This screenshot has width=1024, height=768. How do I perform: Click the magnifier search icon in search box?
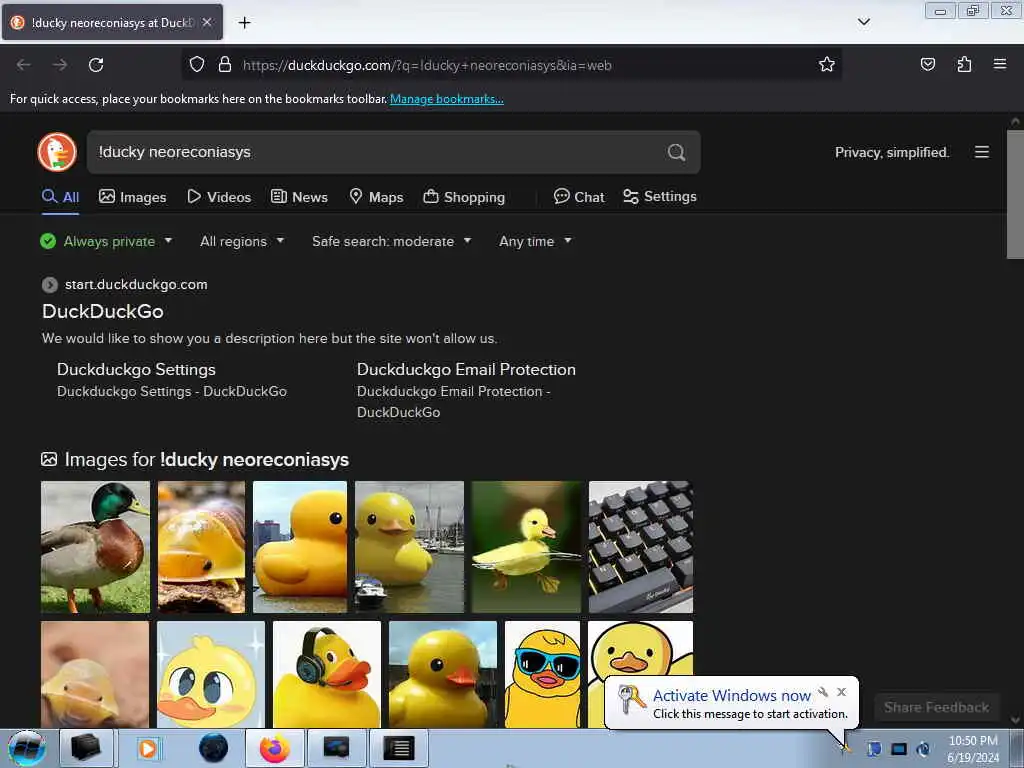pyautogui.click(x=677, y=152)
